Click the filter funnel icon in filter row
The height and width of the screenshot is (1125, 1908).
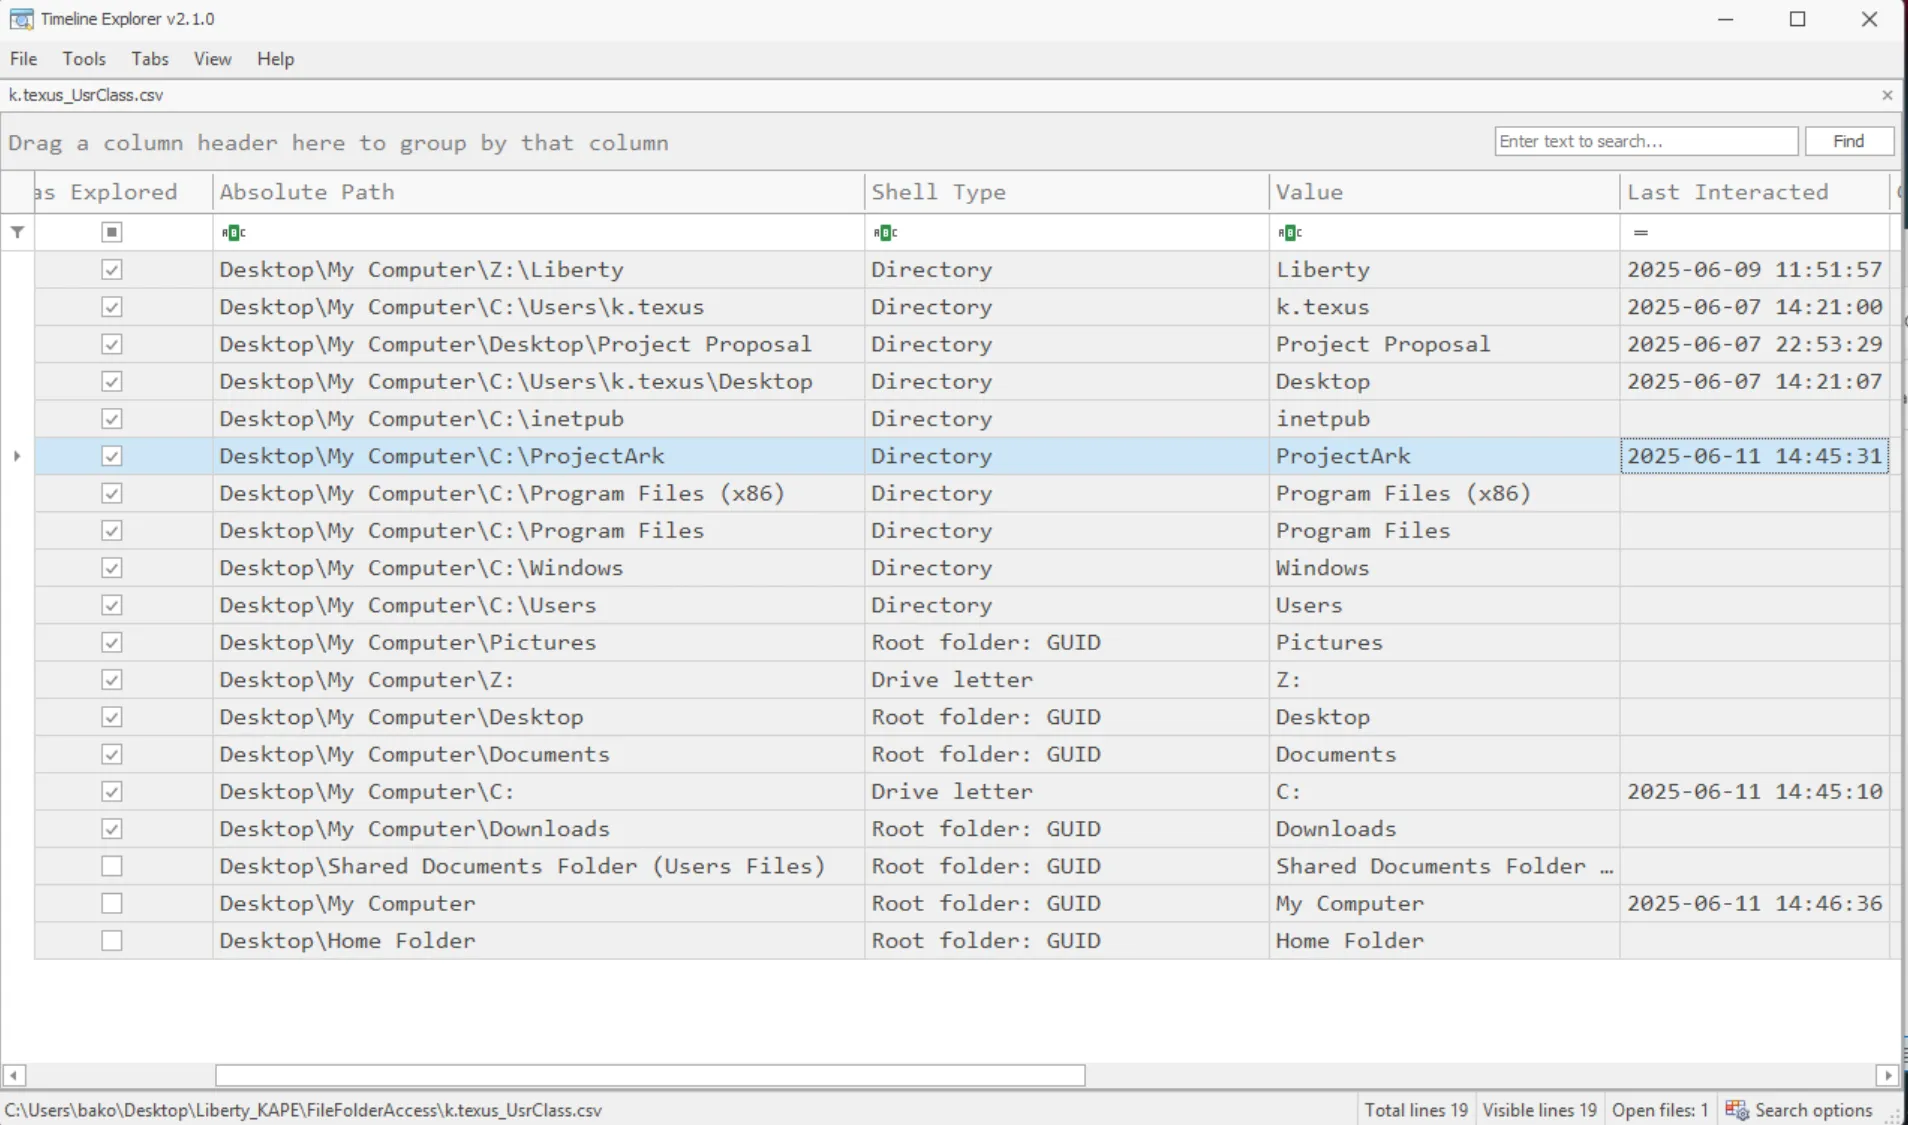17,232
